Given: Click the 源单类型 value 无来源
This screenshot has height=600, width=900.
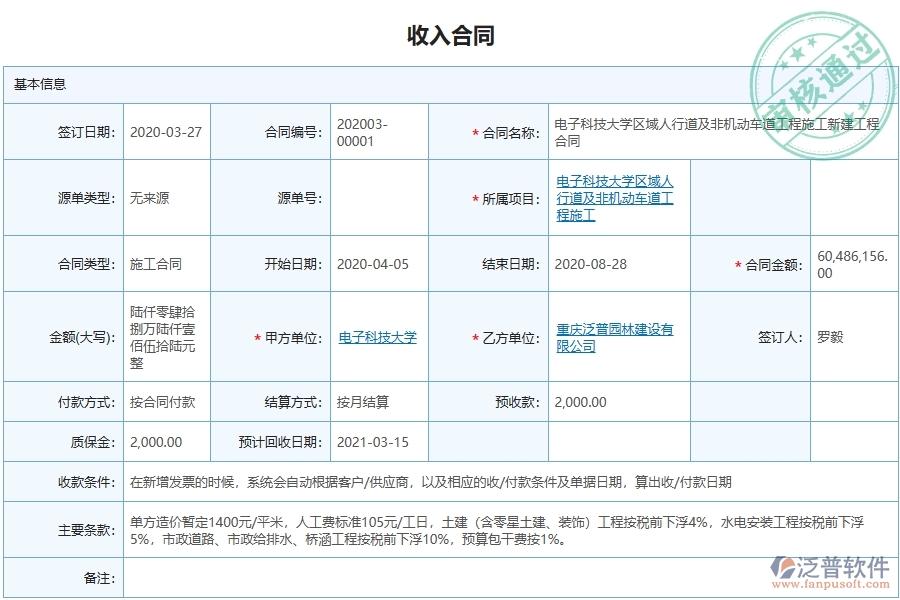Looking at the screenshot, I should click(150, 197).
